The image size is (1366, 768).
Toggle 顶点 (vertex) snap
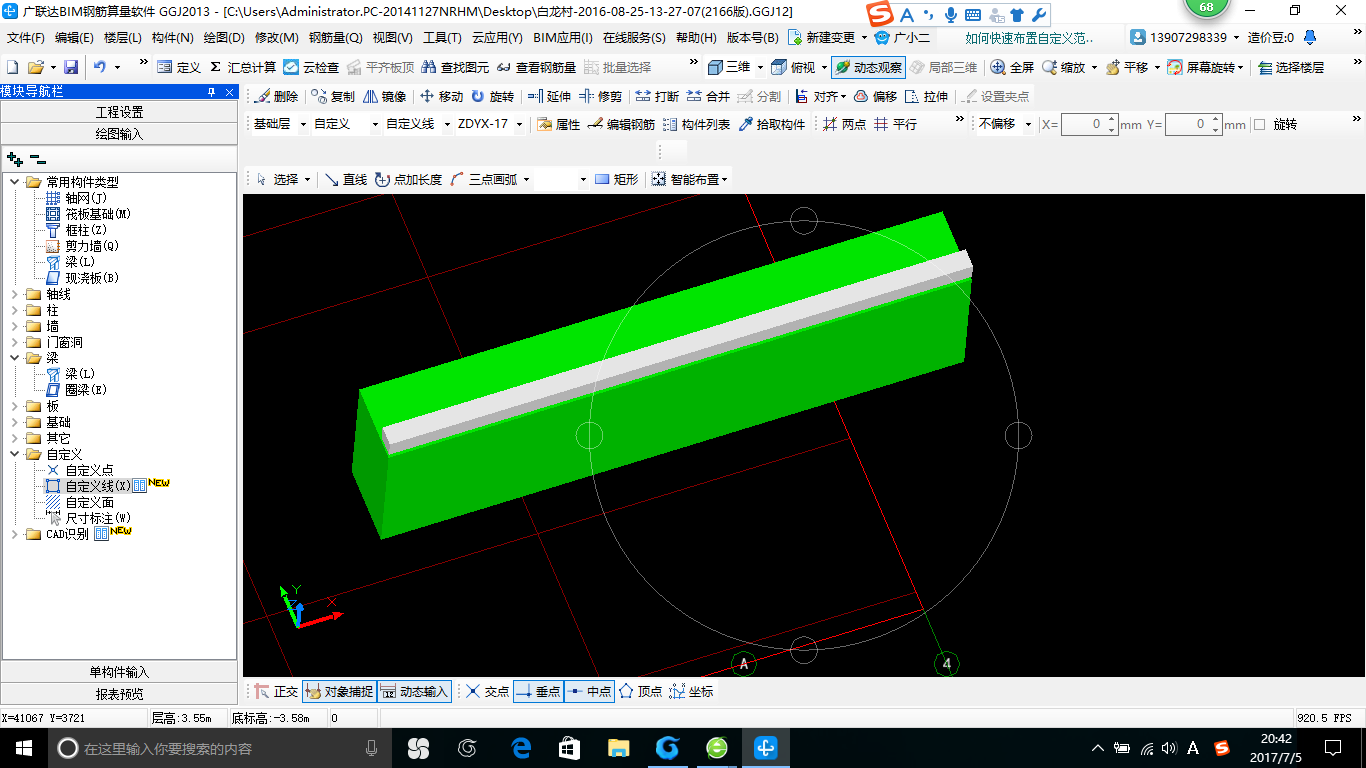coord(640,691)
